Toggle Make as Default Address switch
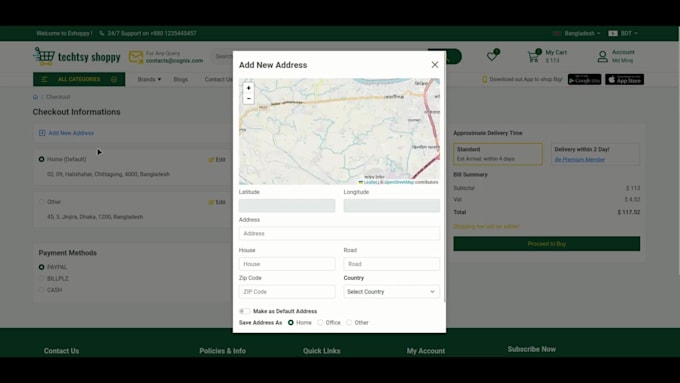680x383 pixels. pos(245,311)
